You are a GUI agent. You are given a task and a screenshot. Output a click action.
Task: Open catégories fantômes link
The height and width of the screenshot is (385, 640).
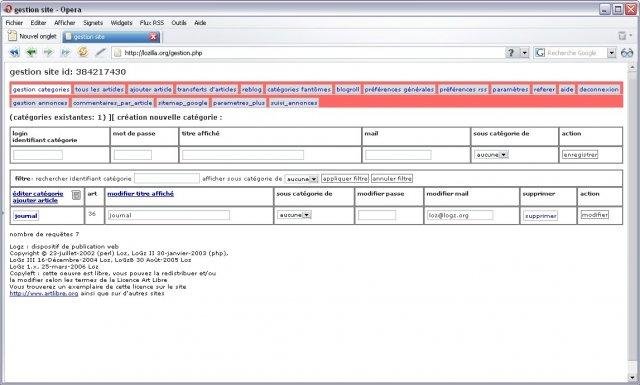(x=299, y=89)
